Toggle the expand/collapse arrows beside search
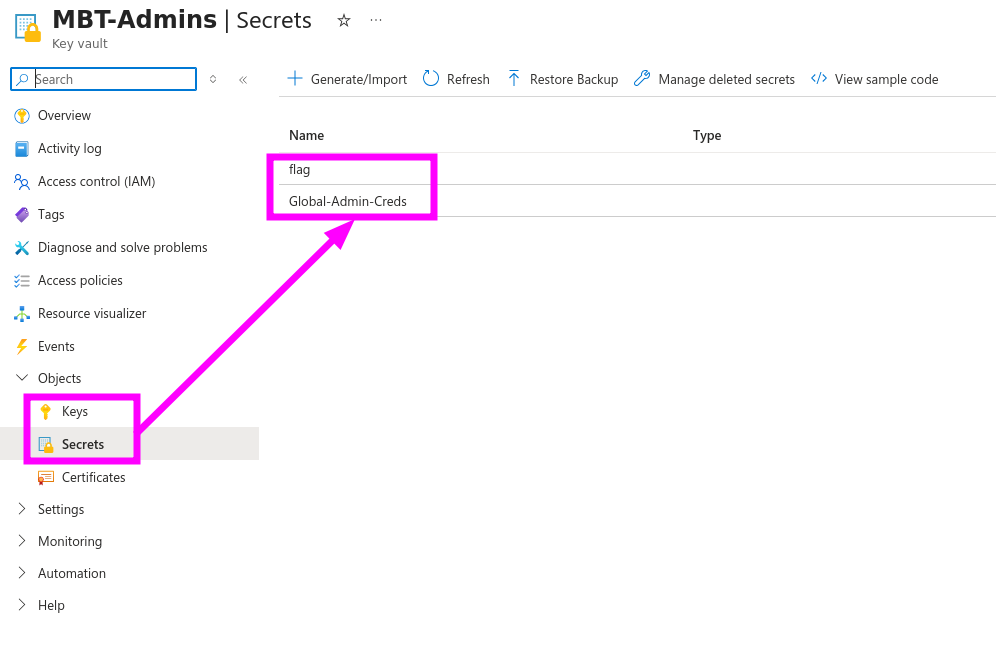 click(213, 79)
